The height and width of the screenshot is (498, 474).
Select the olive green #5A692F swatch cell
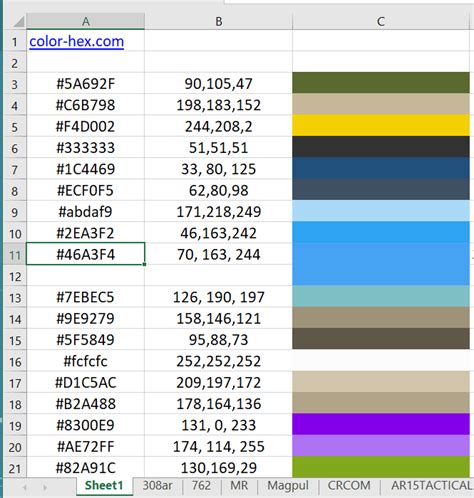(381, 83)
